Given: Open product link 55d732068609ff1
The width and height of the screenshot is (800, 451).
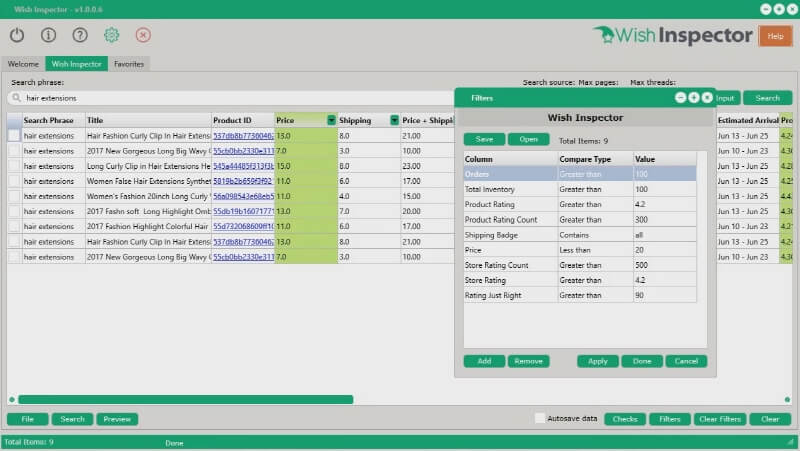Looking at the screenshot, I should pos(243,227).
